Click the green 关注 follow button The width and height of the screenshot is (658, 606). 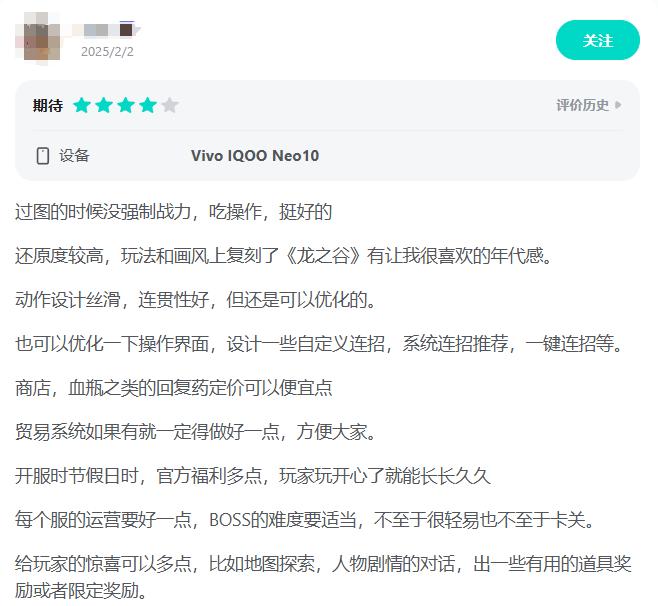click(598, 40)
